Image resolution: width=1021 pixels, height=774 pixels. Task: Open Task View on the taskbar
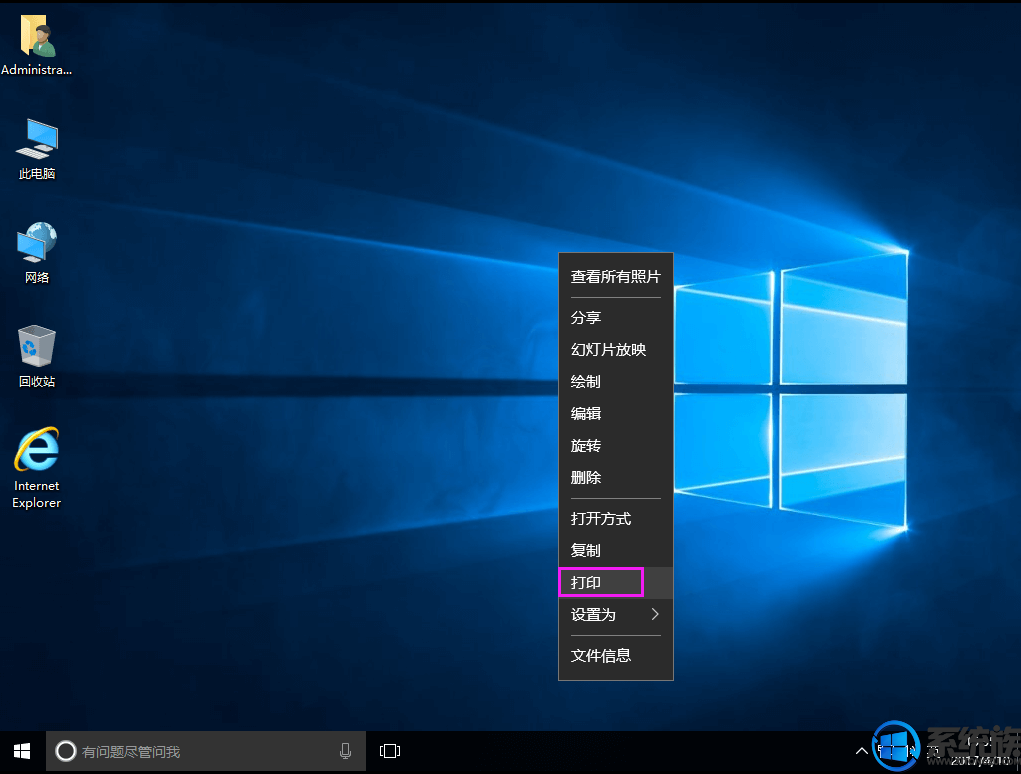[390, 751]
